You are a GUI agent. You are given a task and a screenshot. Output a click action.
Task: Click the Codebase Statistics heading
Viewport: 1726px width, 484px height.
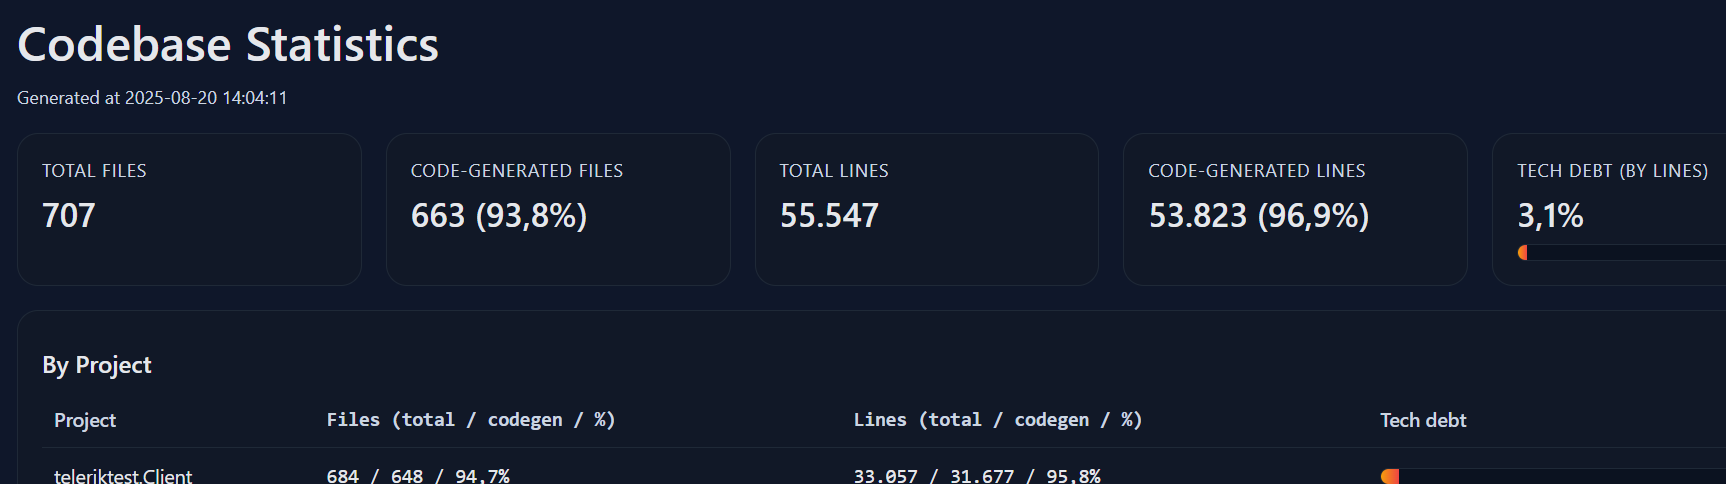[228, 45]
